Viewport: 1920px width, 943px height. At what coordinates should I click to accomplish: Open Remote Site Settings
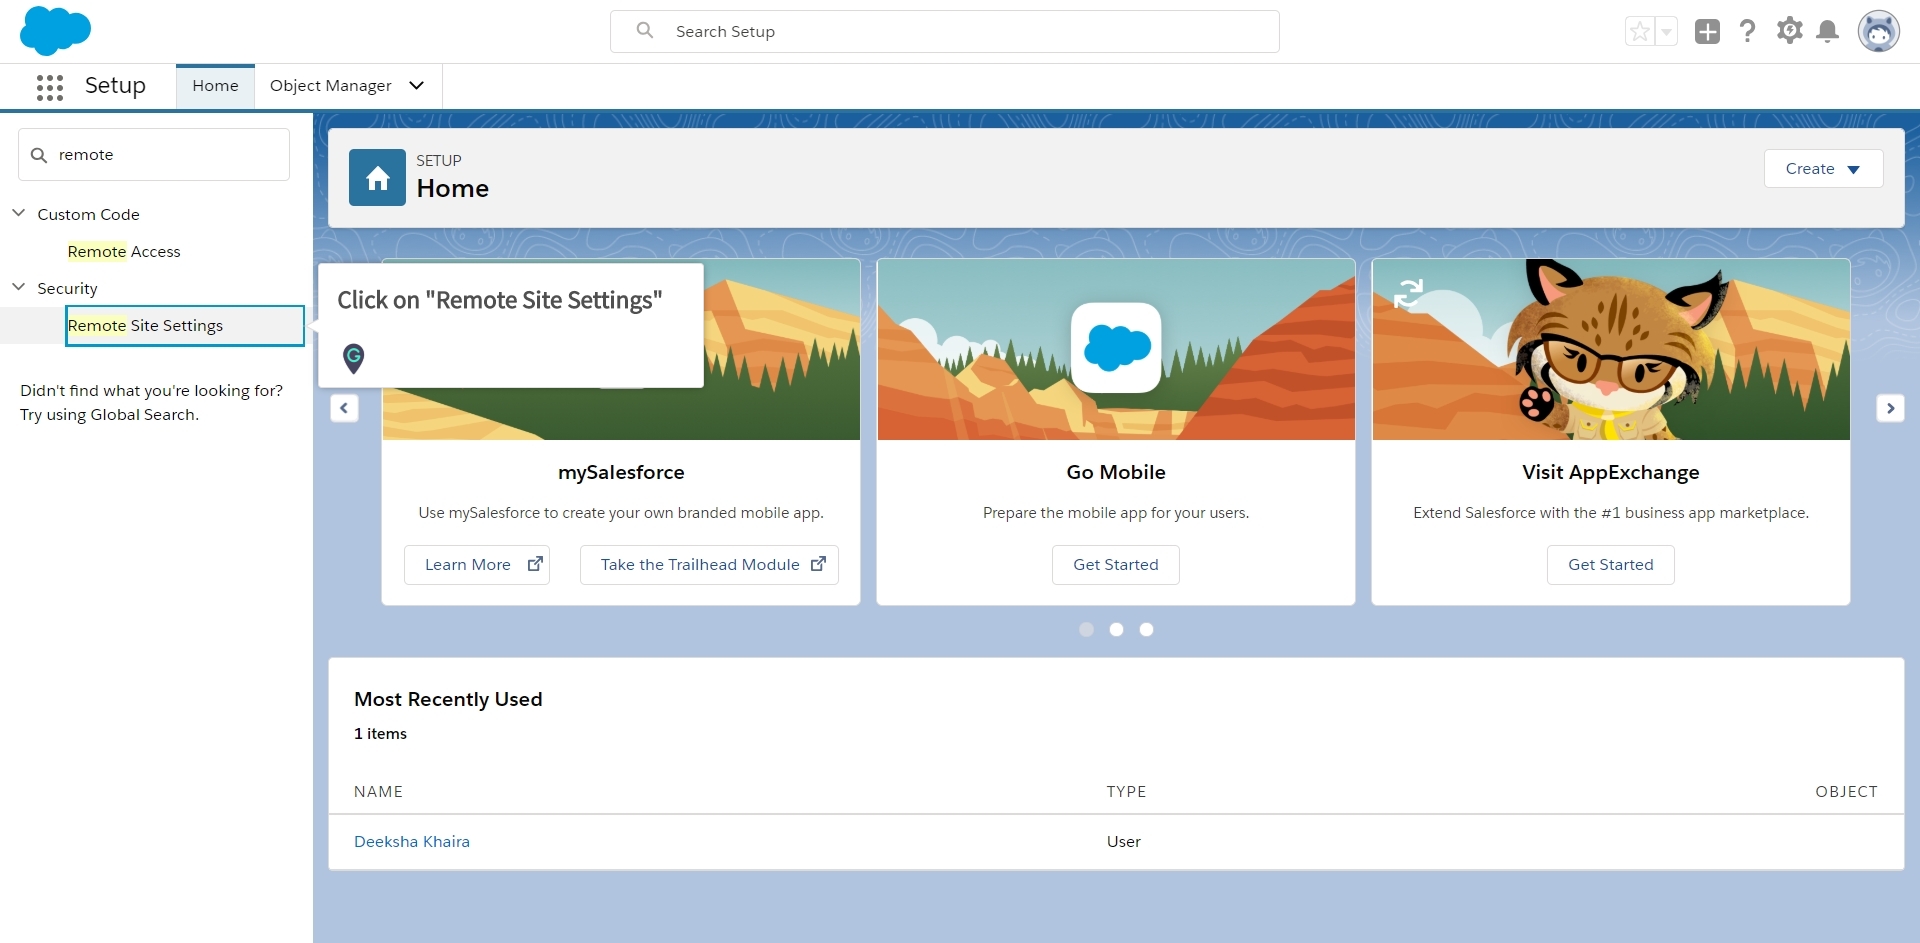coord(185,326)
